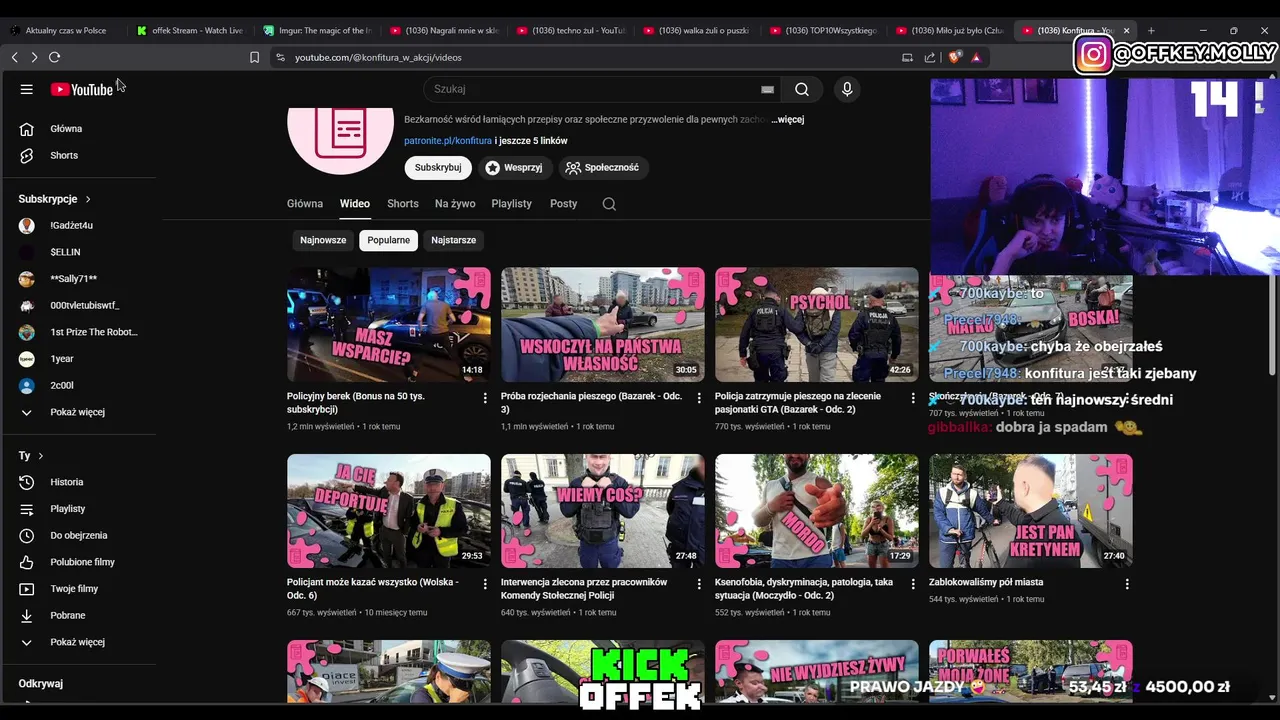Expand channel description with ...więcej
Viewport: 1280px width, 720px height.
pos(787,119)
